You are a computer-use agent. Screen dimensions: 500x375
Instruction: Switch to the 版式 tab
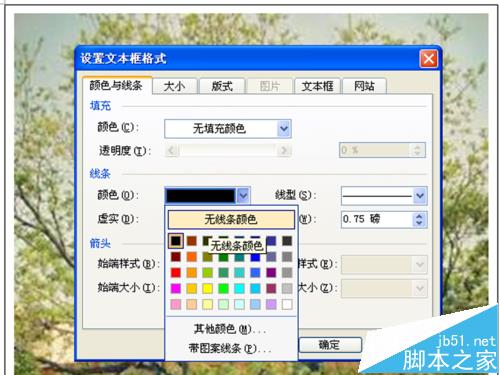coord(222,86)
